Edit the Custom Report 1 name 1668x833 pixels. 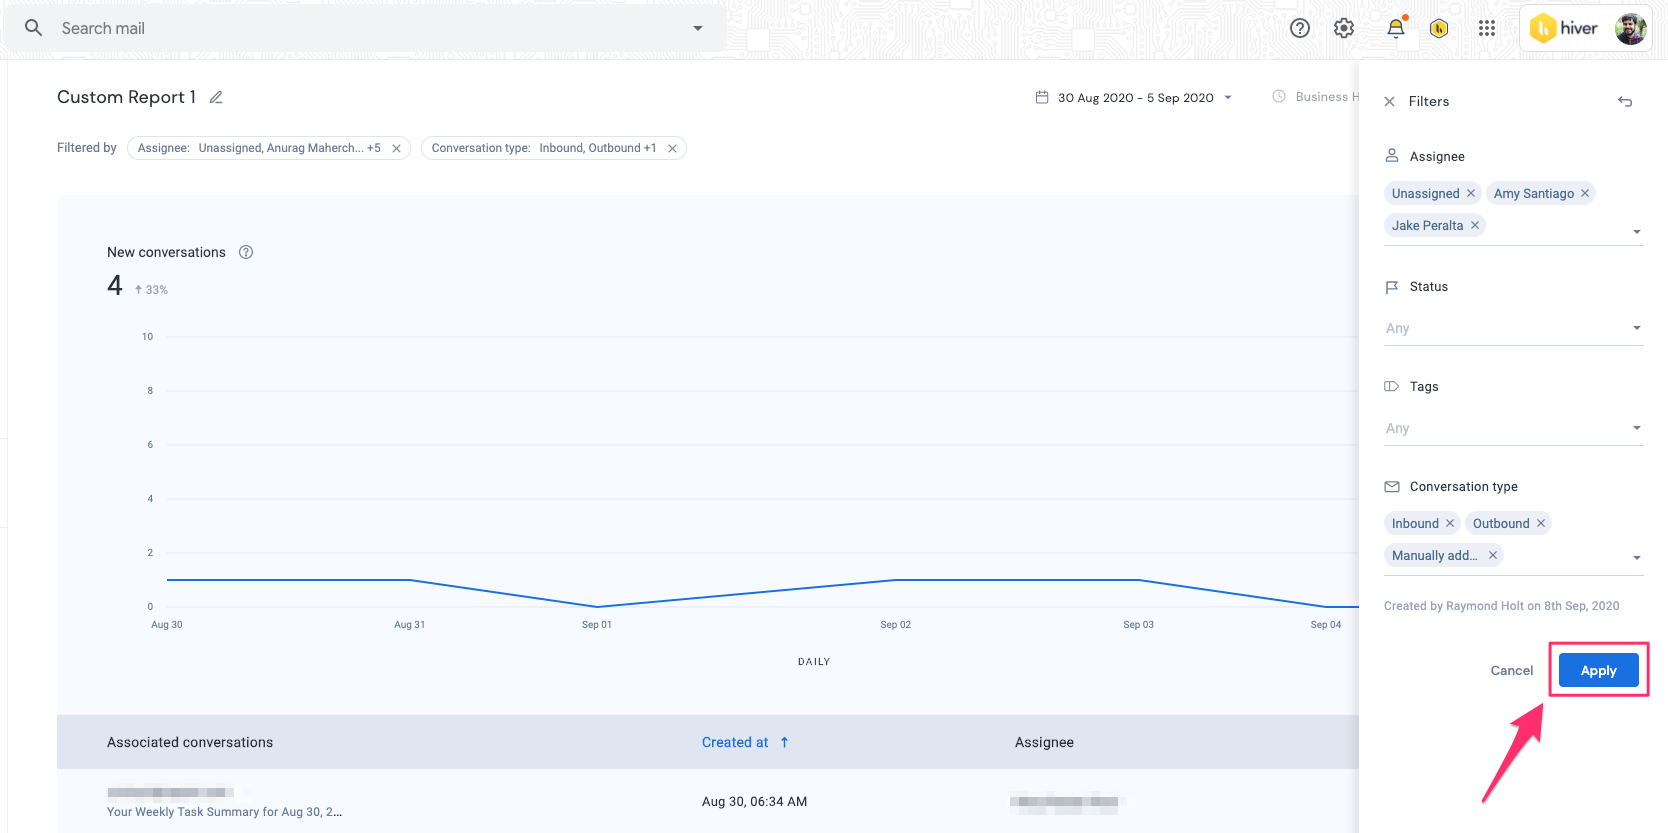216,97
